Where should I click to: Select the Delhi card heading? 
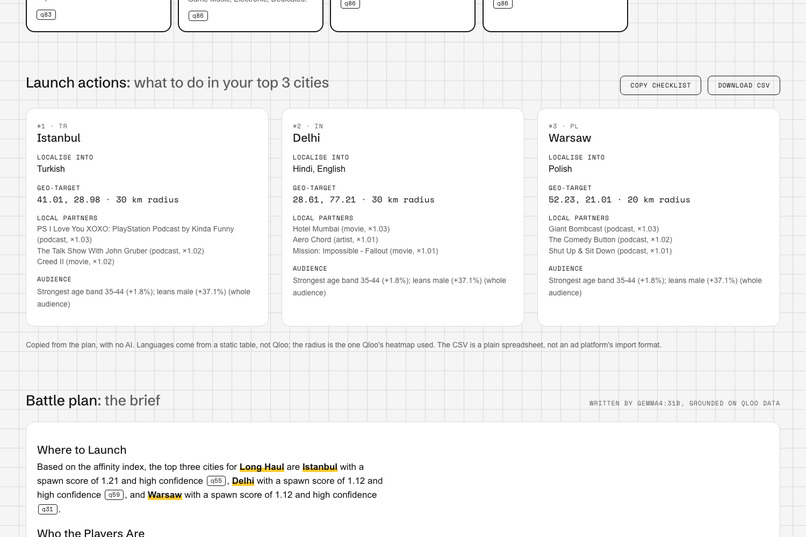coord(306,138)
